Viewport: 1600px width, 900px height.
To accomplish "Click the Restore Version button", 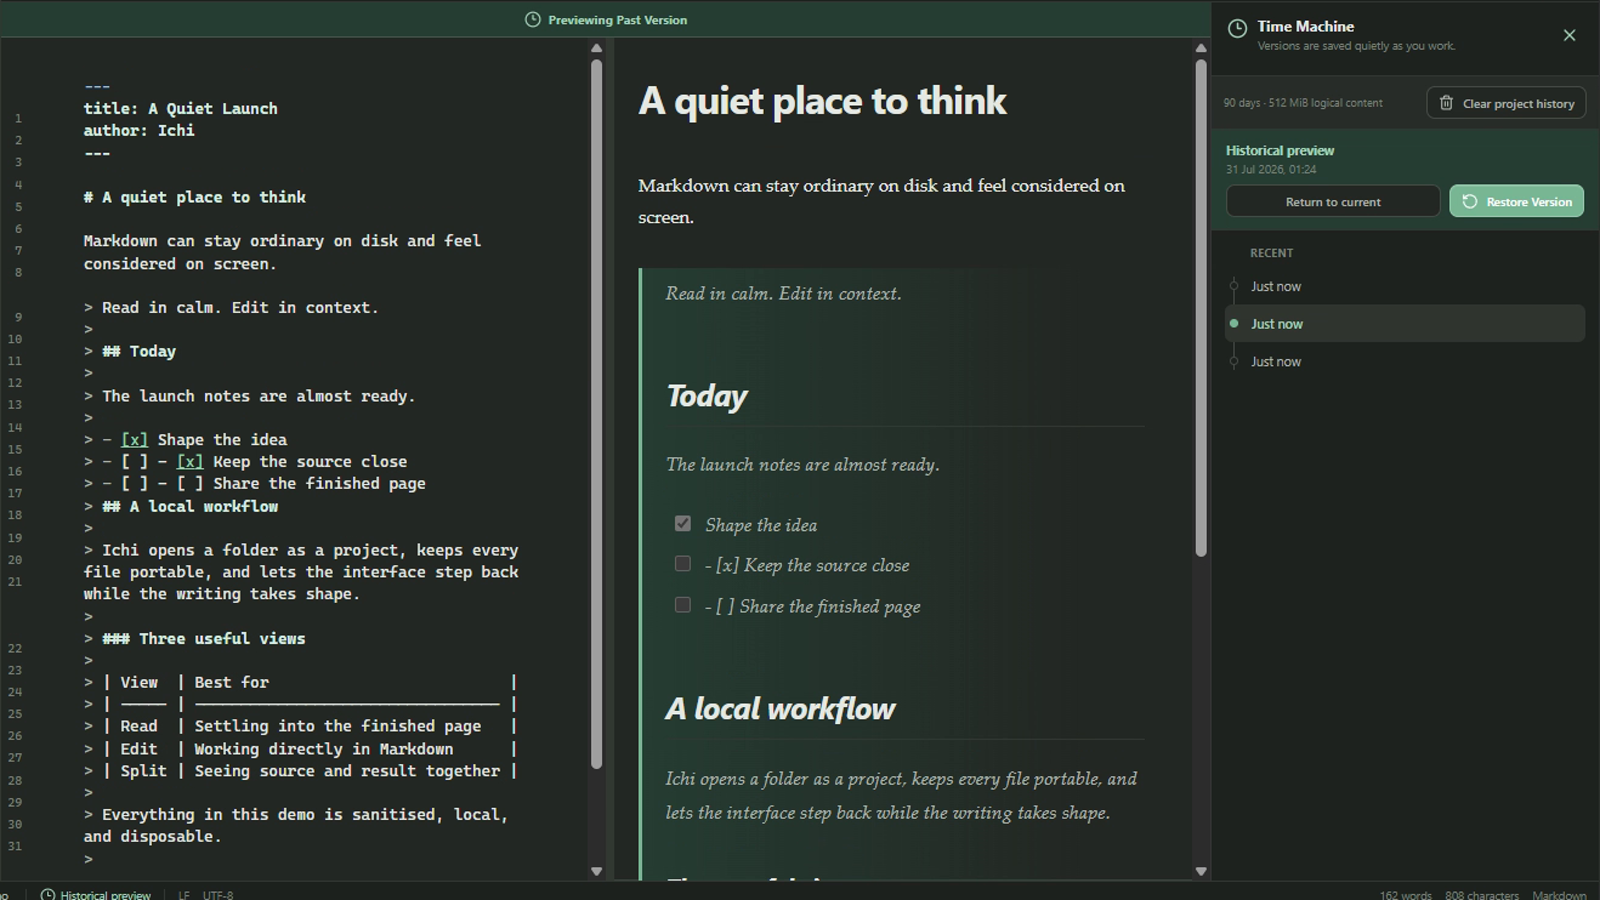I will tap(1517, 202).
